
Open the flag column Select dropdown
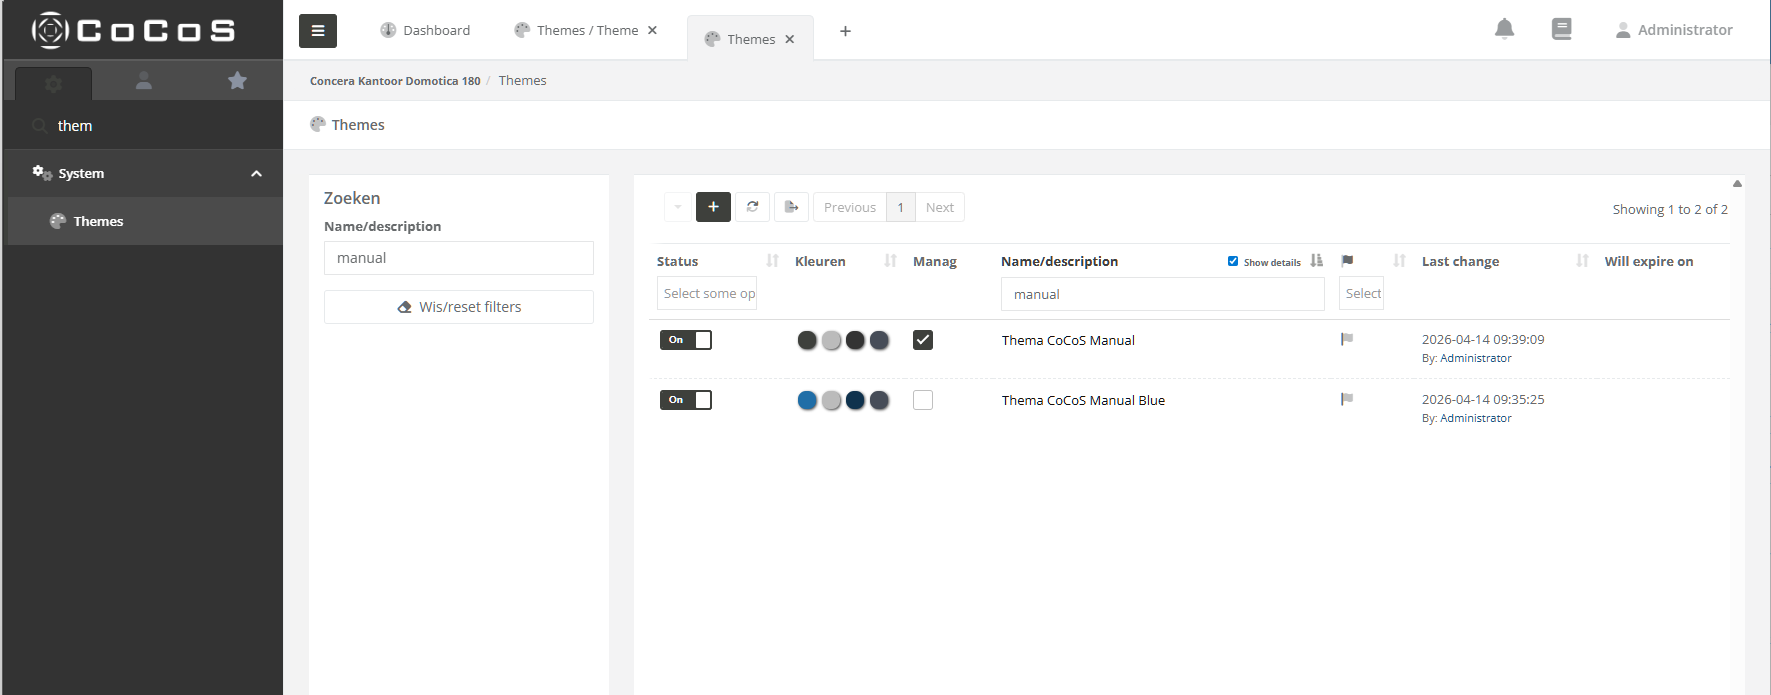(1361, 294)
